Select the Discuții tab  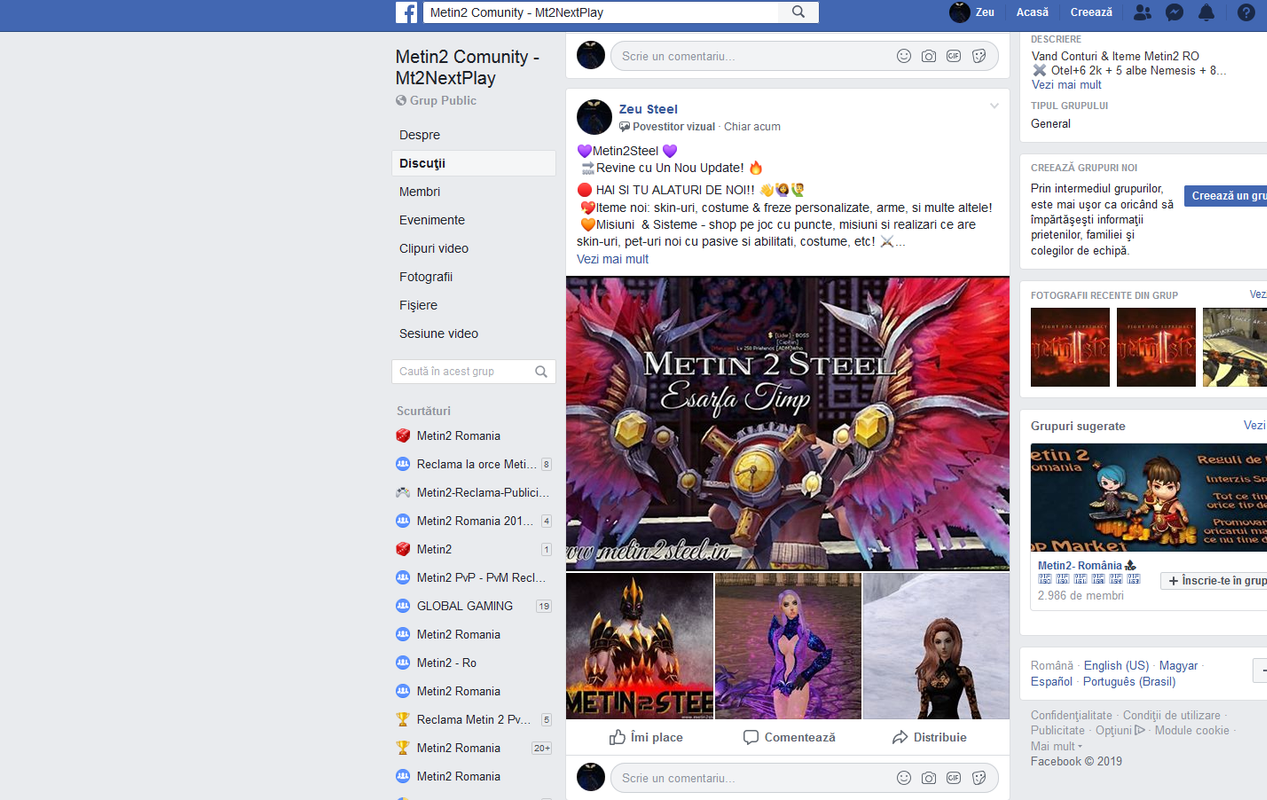(473, 163)
